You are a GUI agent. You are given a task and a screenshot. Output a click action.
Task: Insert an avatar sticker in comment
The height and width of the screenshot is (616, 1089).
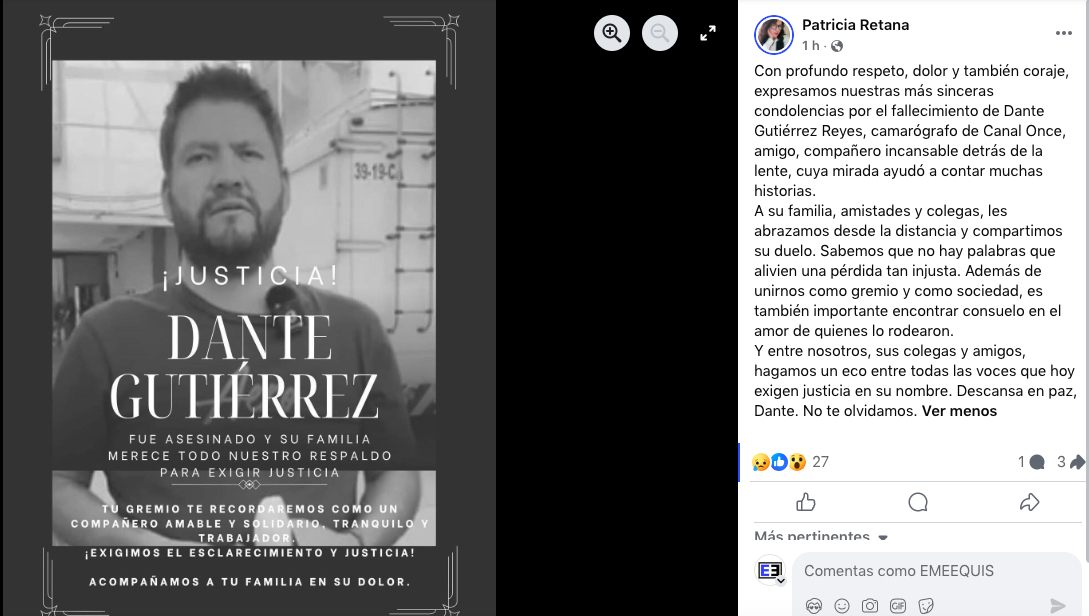[x=814, y=606]
